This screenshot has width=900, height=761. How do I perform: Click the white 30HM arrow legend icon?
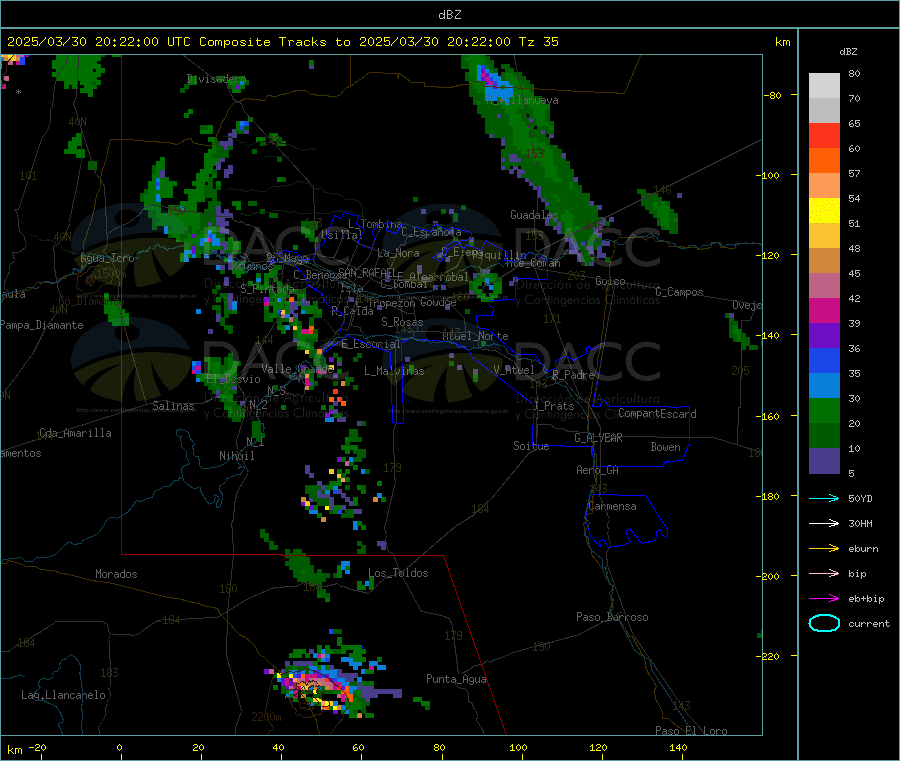coord(824,523)
